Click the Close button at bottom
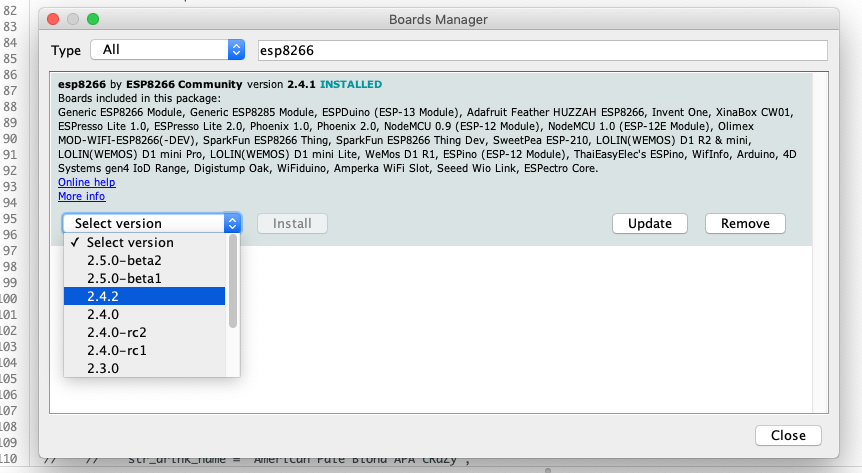The image size is (862, 473). 788,435
